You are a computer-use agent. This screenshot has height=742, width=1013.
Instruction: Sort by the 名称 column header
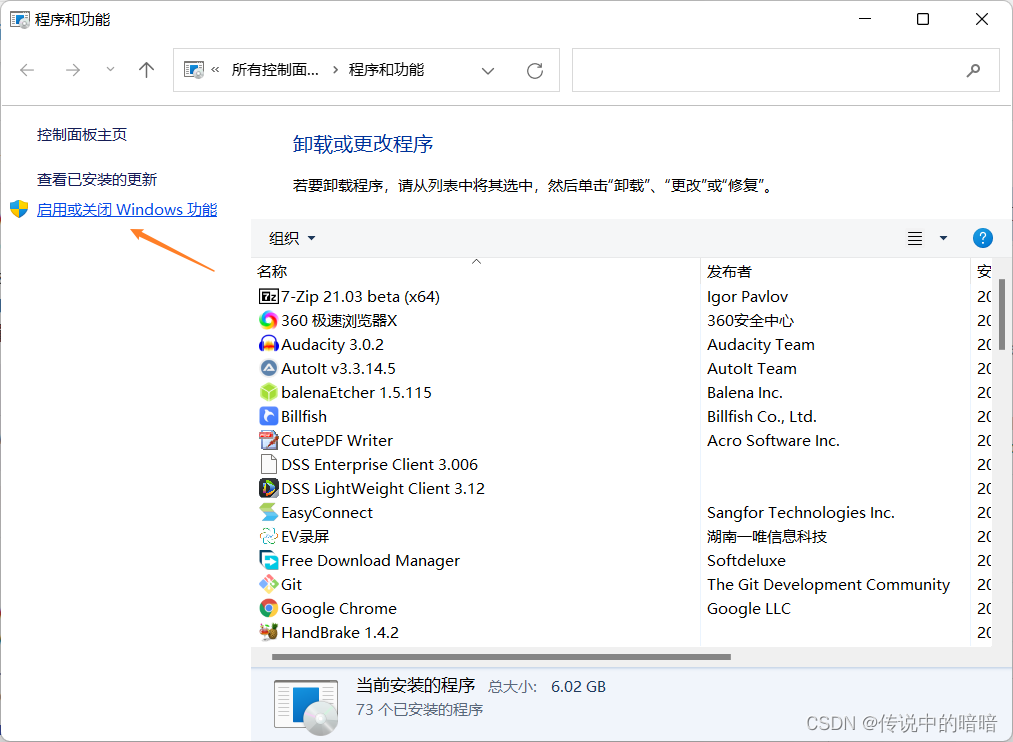click(x=475, y=271)
